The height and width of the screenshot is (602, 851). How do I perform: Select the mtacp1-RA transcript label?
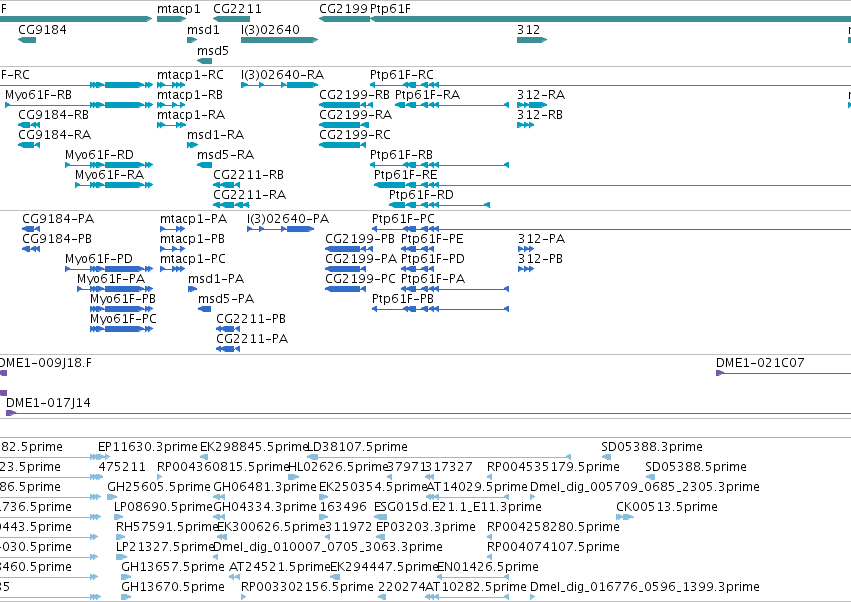[x=191, y=115]
